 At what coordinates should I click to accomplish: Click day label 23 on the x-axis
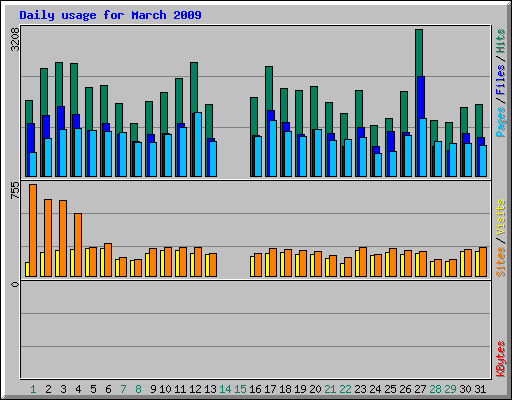360,389
